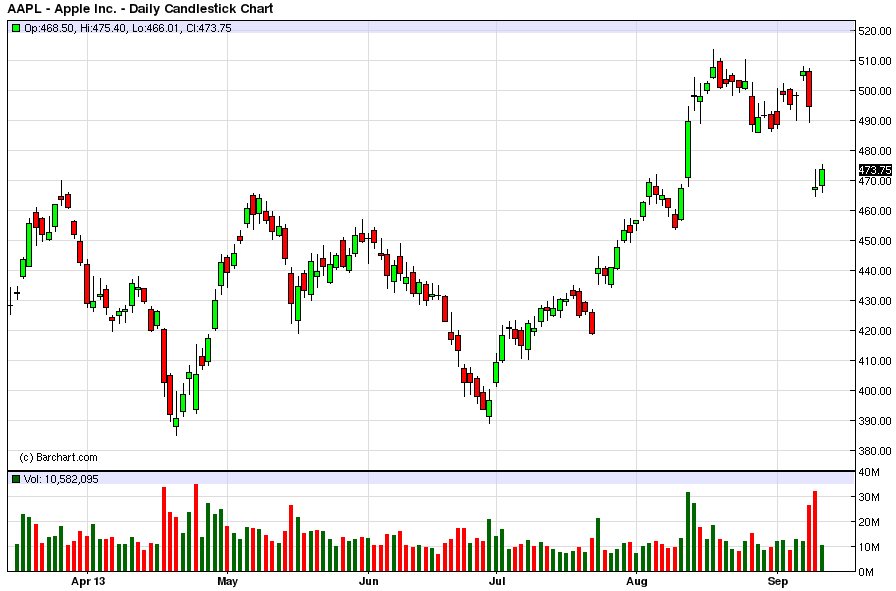Click the 'Lo:466.01' low value
Image resolution: width=896 pixels, height=591 pixels.
[x=155, y=28]
